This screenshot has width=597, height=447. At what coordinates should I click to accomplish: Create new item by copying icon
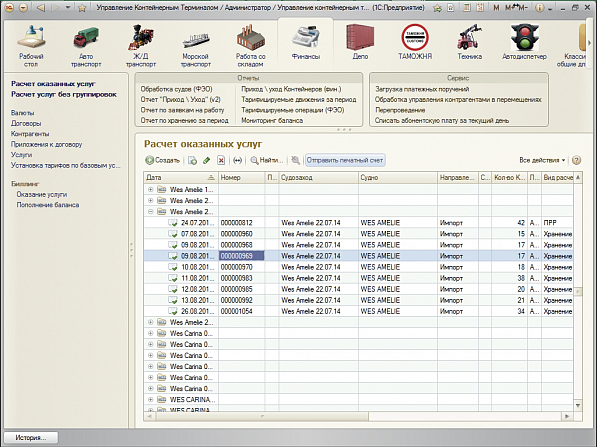(x=193, y=160)
